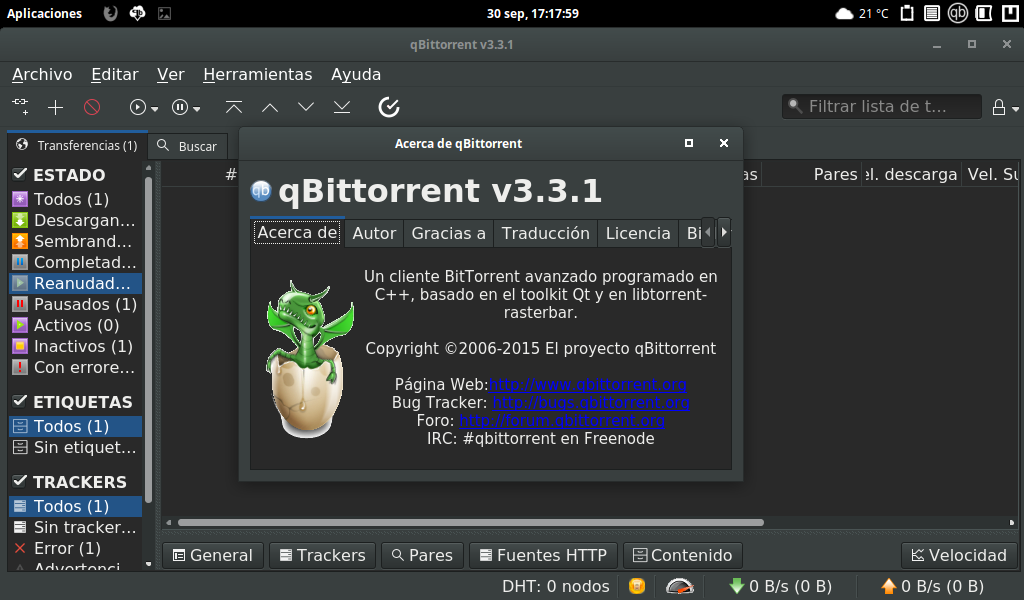Screen dimensions: 1024x600
Task: Toggle the ESTADO section checkbox
Action: (x=20, y=174)
